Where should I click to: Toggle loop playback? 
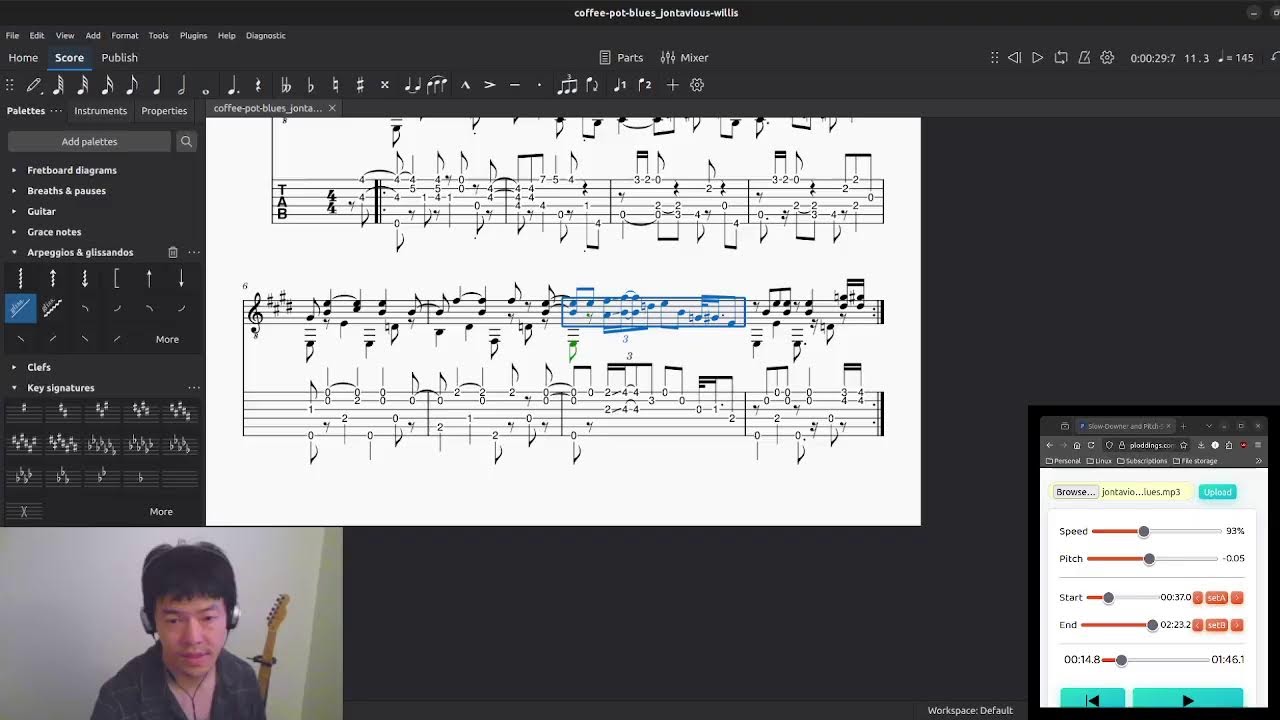(x=1061, y=58)
